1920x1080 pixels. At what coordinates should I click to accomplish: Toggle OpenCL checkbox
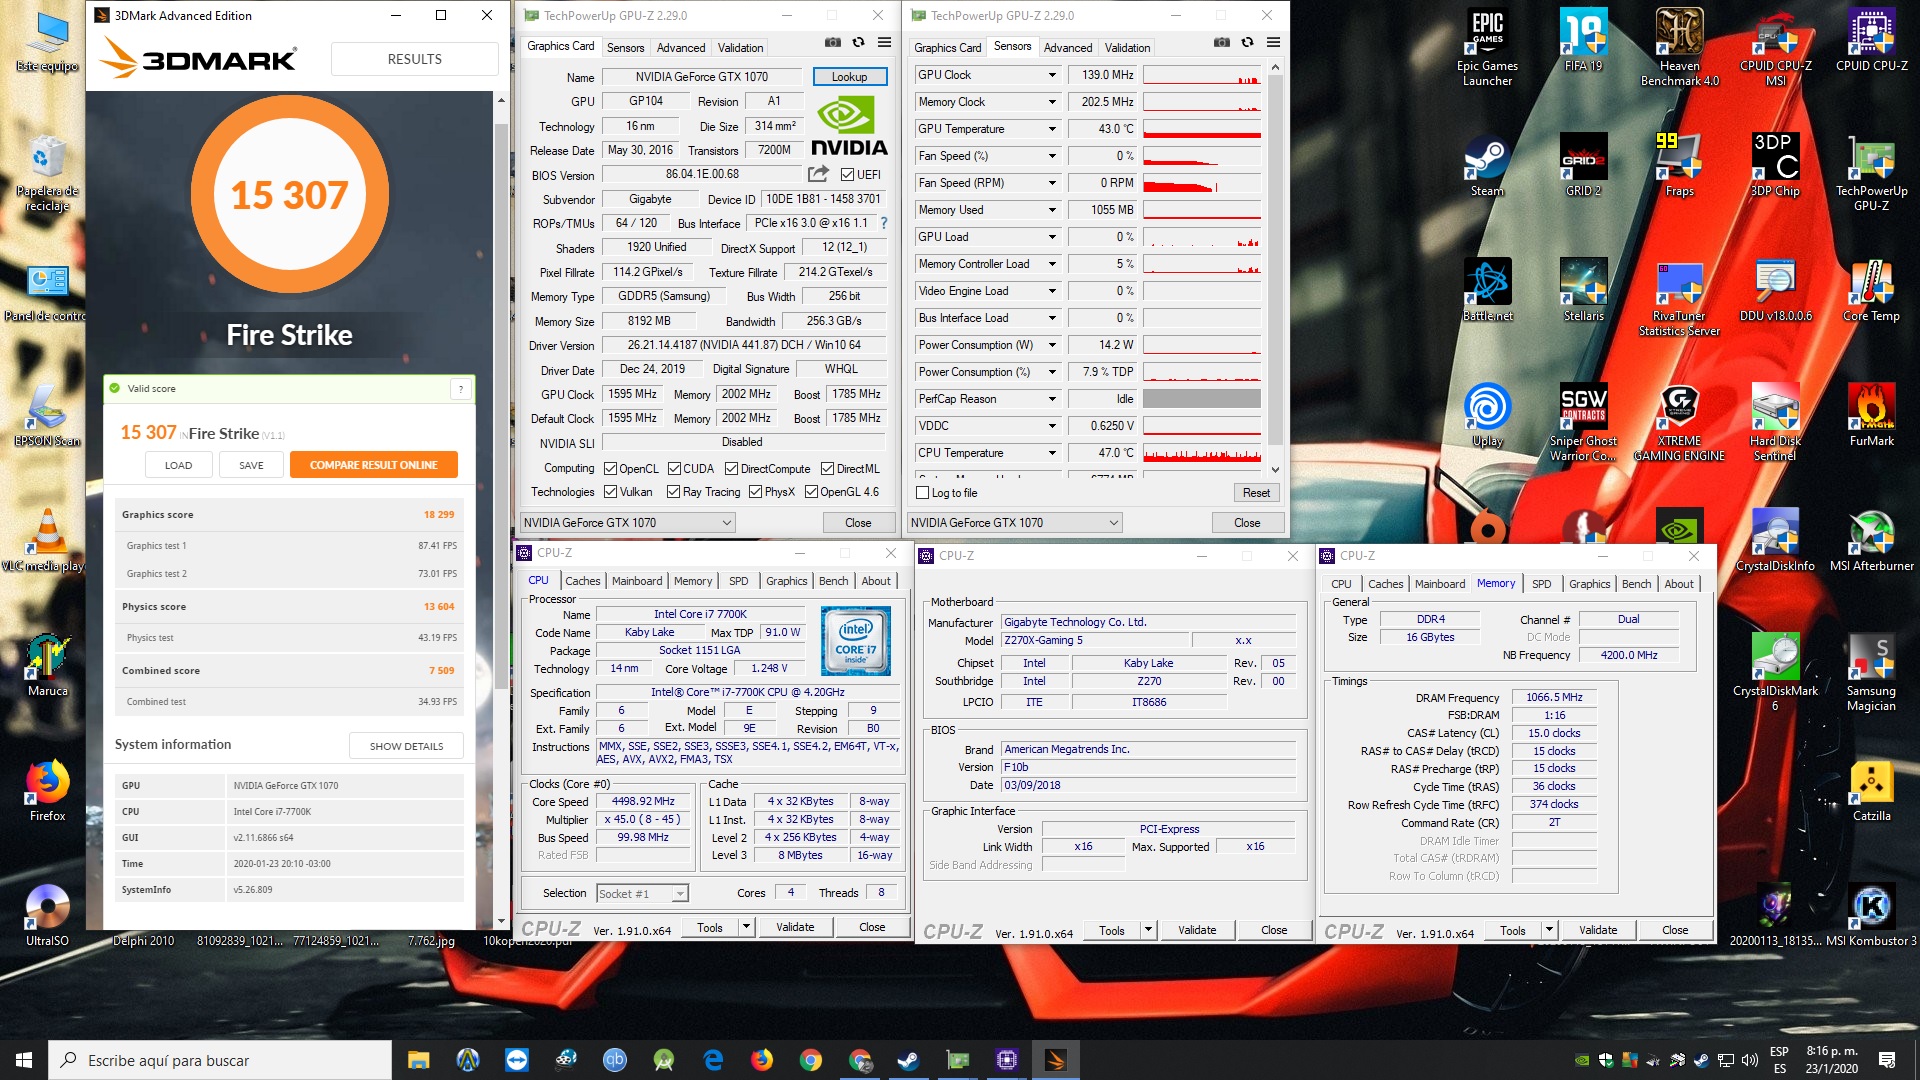(x=610, y=469)
